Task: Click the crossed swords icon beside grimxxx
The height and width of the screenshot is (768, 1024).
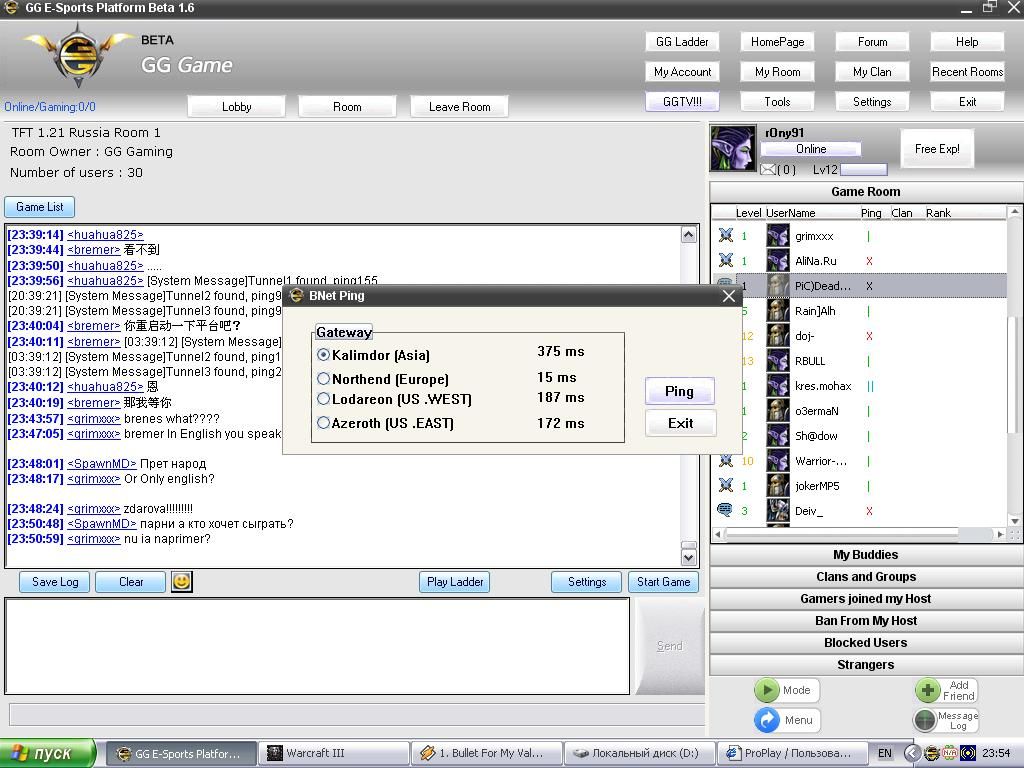Action: coord(726,235)
